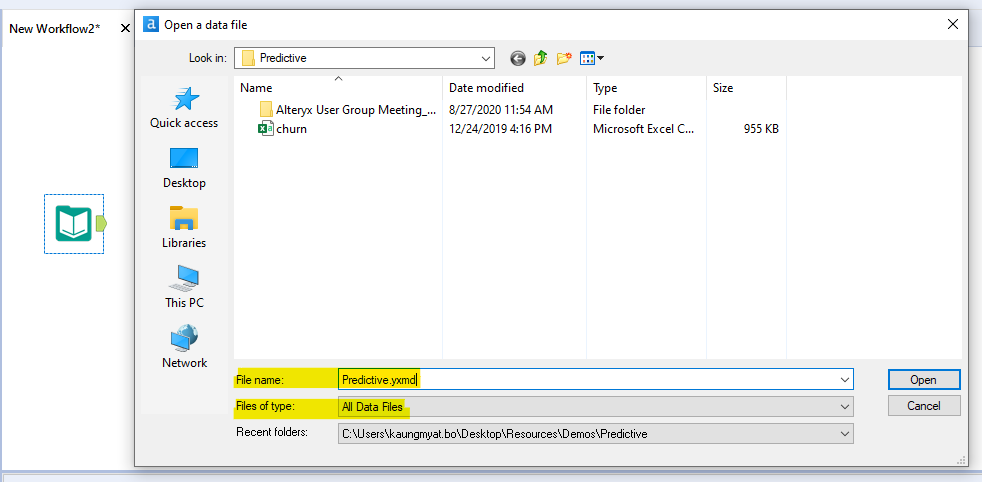The height and width of the screenshot is (482, 982).
Task: Expand the Recent folders dropdown
Action: pyautogui.click(x=845, y=433)
